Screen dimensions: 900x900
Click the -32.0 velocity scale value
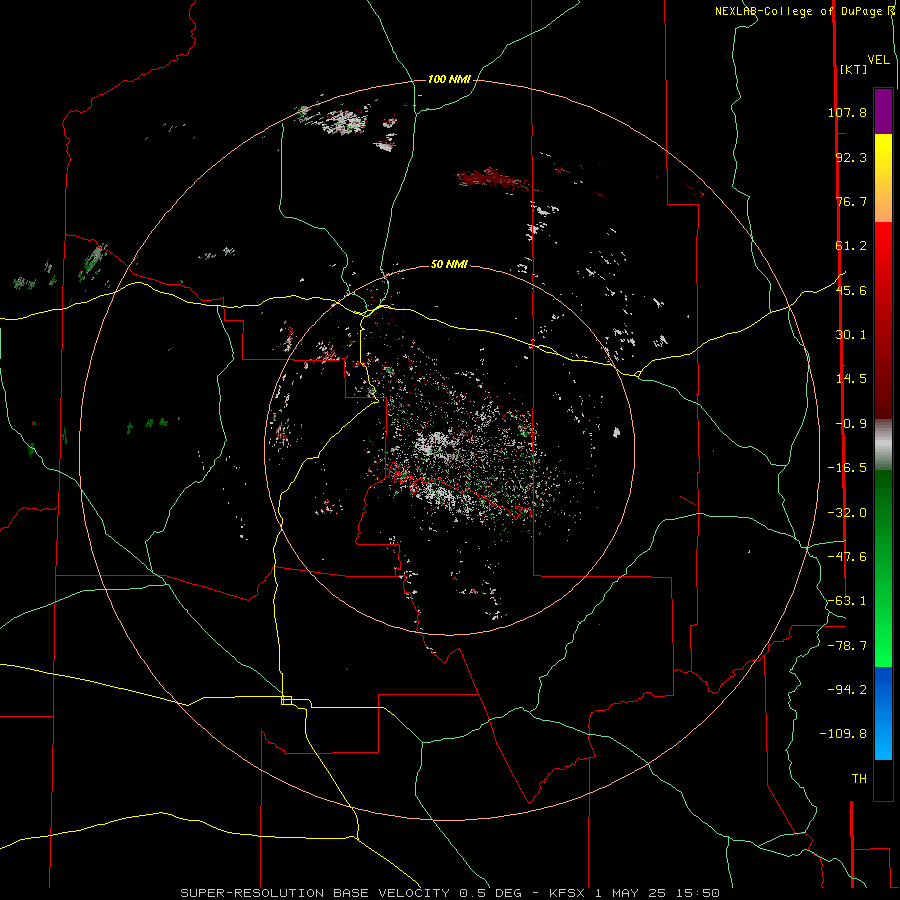847,513
